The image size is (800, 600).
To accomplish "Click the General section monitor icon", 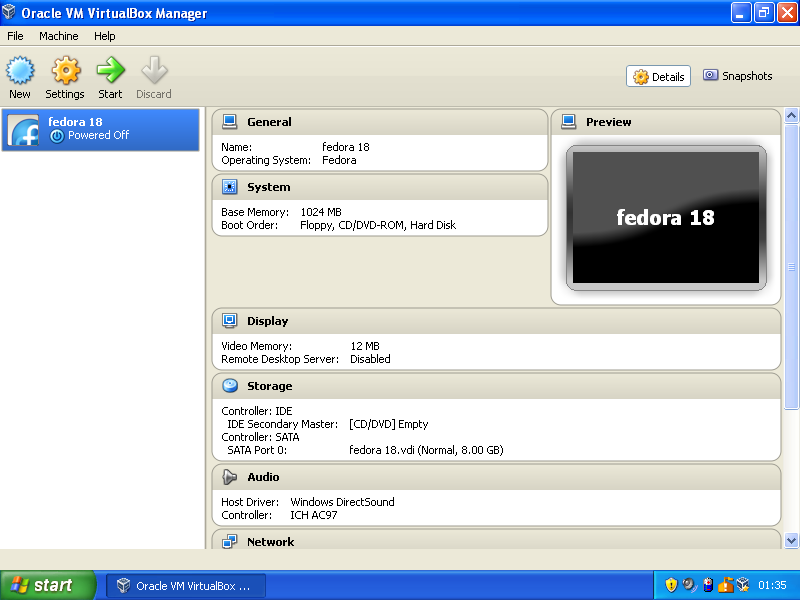I will coord(230,122).
